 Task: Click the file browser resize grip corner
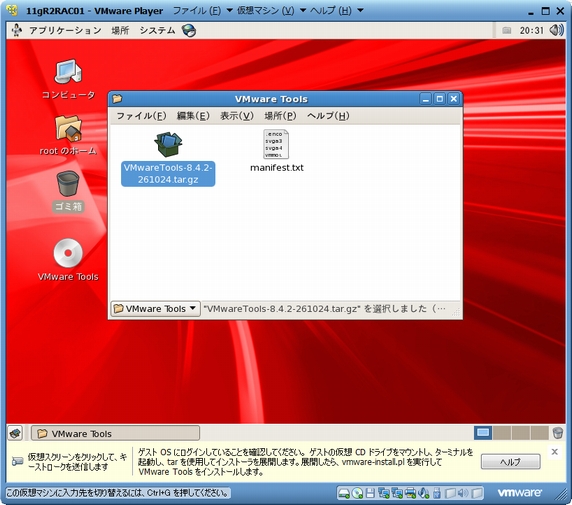(456, 312)
